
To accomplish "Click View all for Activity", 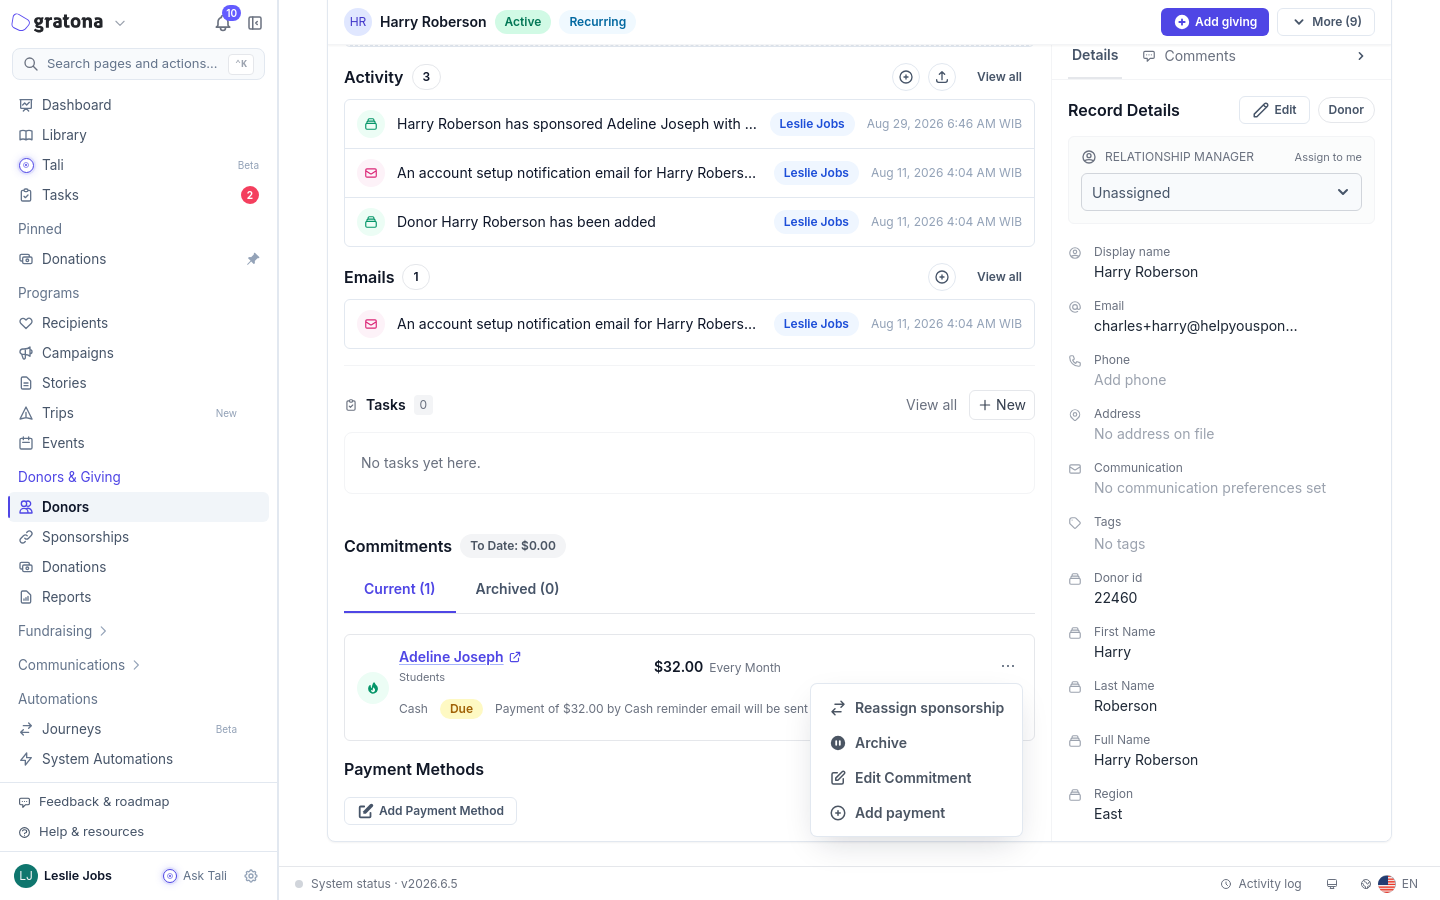I will point(999,77).
